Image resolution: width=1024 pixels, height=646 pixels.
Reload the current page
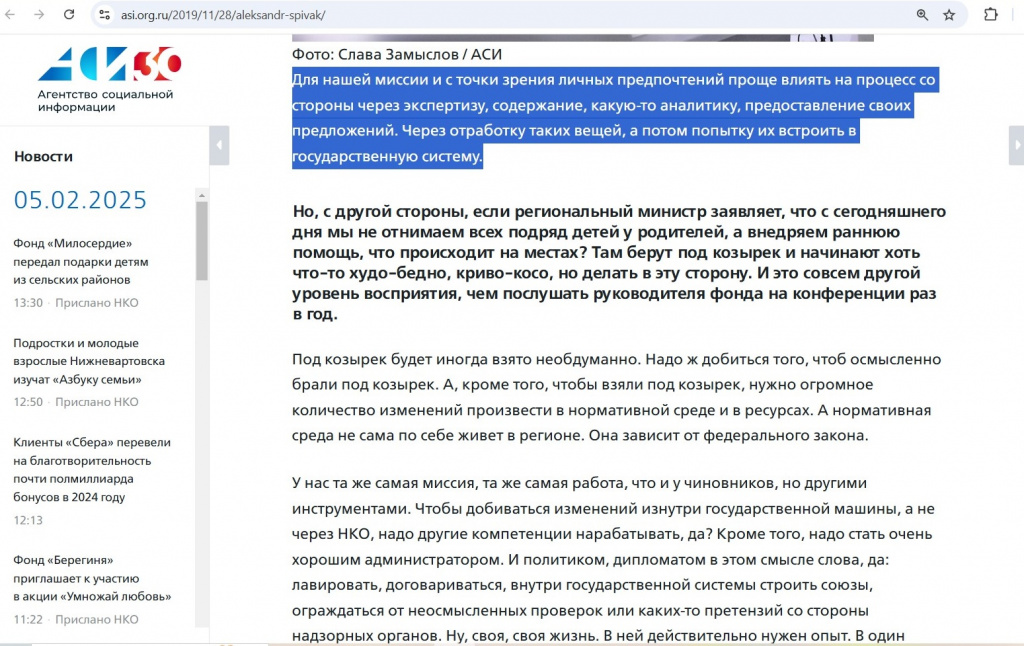point(68,15)
